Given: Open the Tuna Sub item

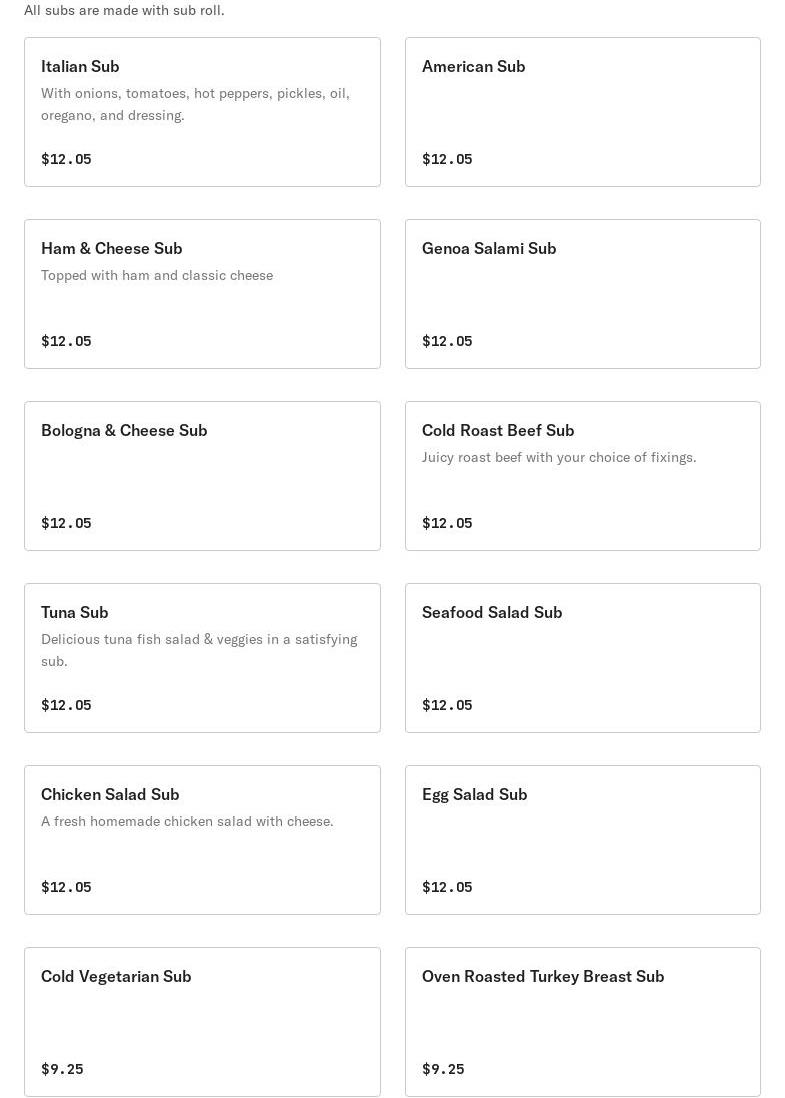Looking at the screenshot, I should [74, 612].
